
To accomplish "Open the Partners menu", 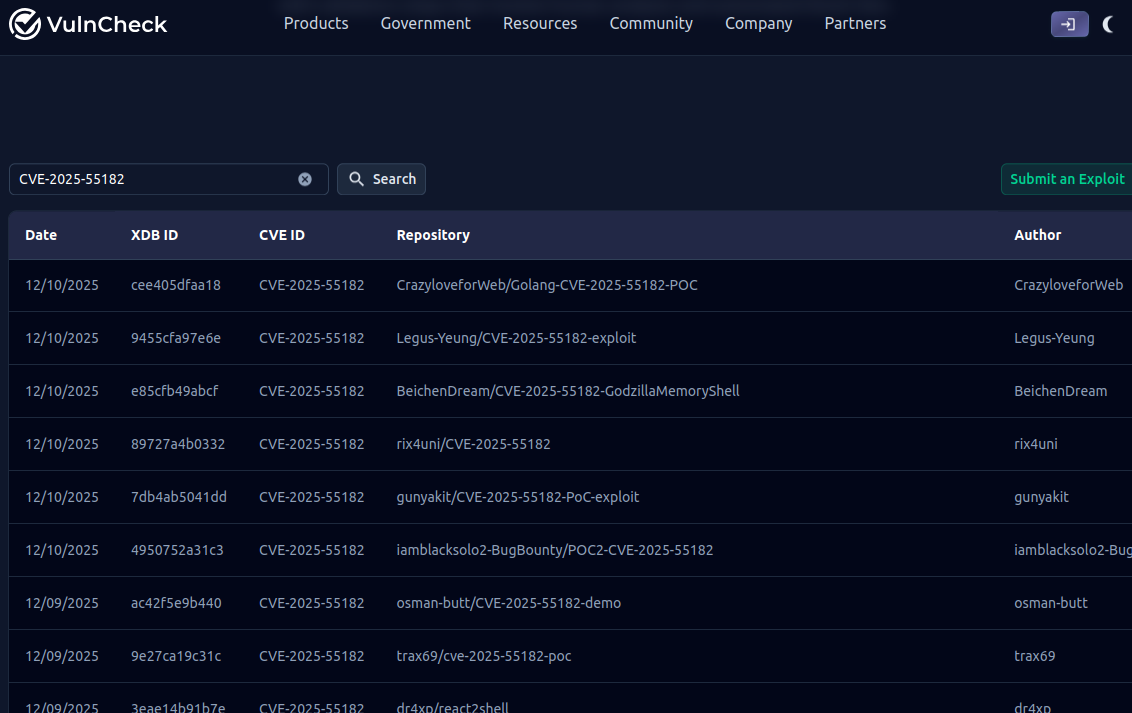I will point(855,23).
